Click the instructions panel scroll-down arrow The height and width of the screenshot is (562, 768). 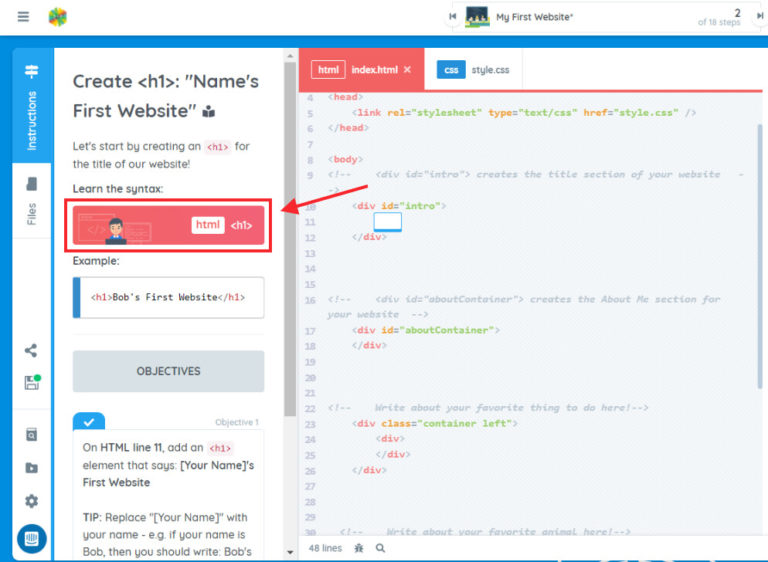pyautogui.click(x=291, y=551)
